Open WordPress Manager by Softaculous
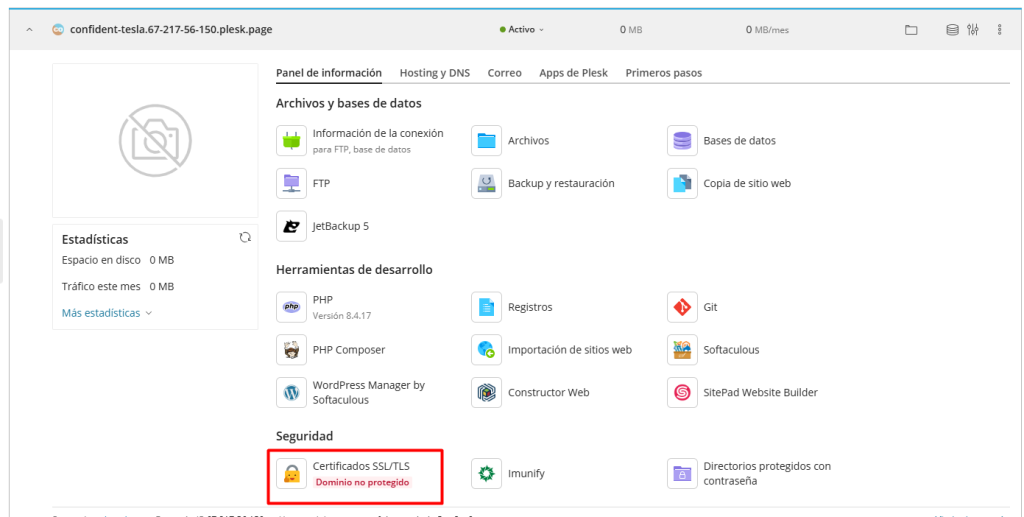Viewport: 1024px width, 517px height. coord(292,393)
